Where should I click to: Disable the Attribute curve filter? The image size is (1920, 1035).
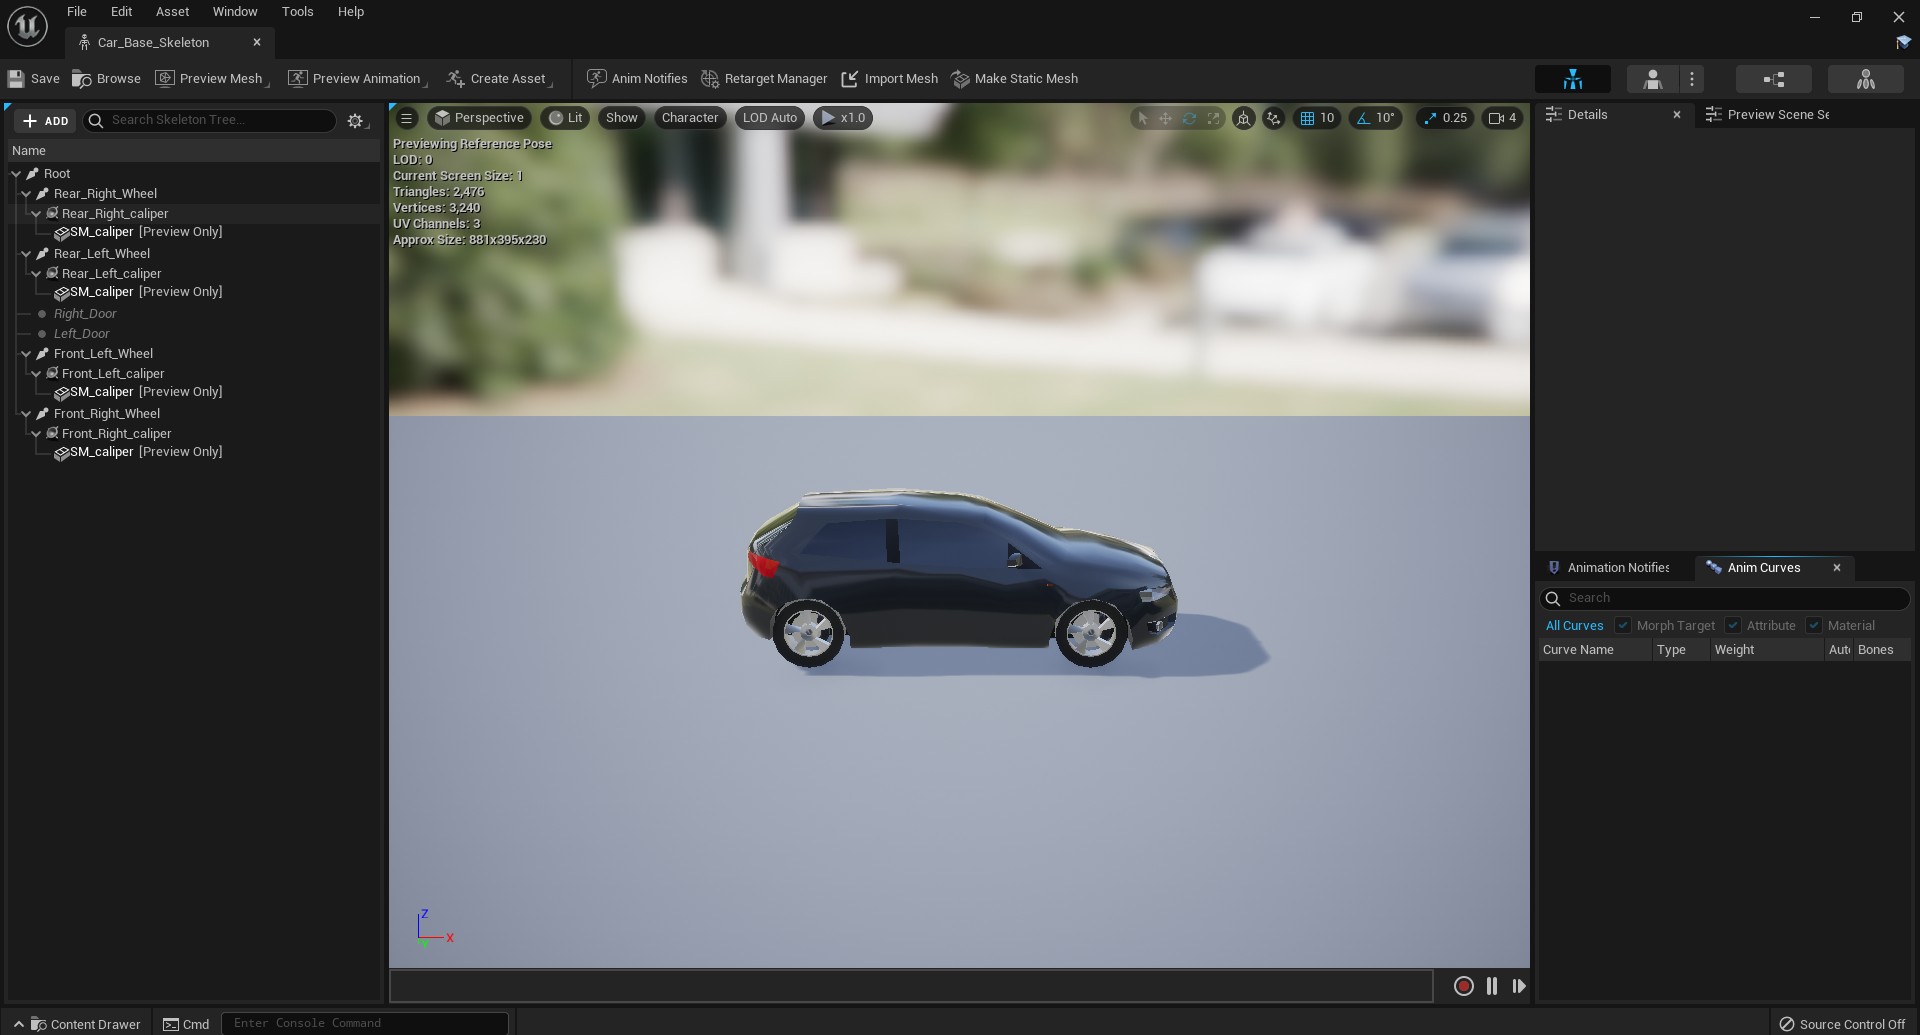tap(1733, 625)
